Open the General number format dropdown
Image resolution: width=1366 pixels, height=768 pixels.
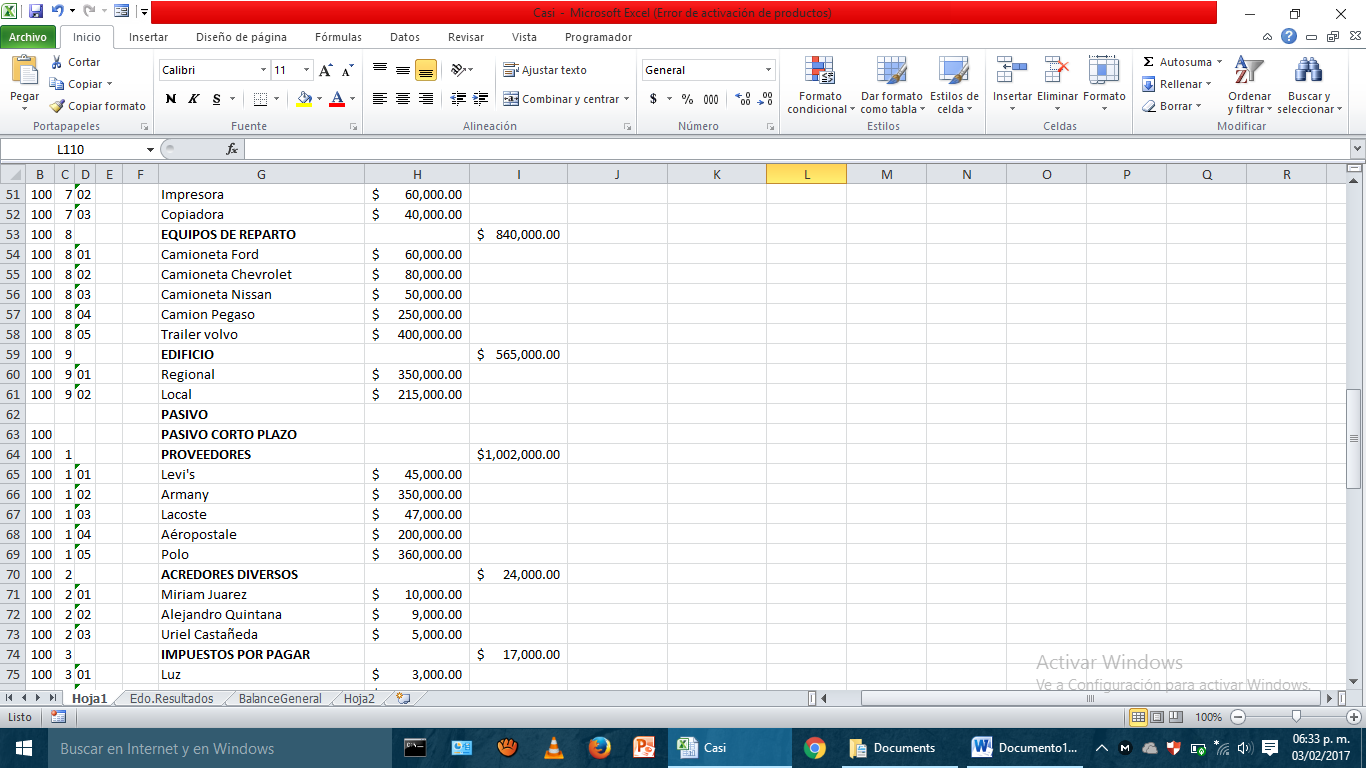[770, 70]
